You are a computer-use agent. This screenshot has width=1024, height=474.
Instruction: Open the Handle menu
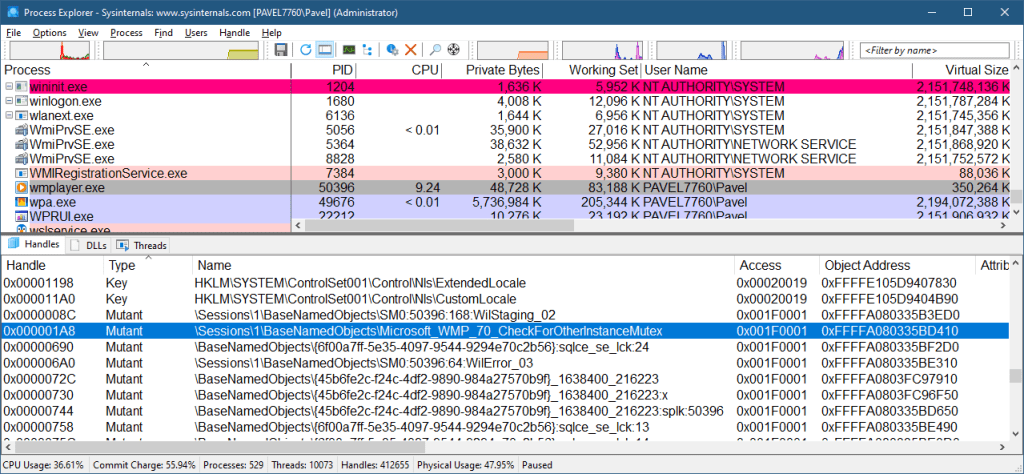tap(234, 33)
